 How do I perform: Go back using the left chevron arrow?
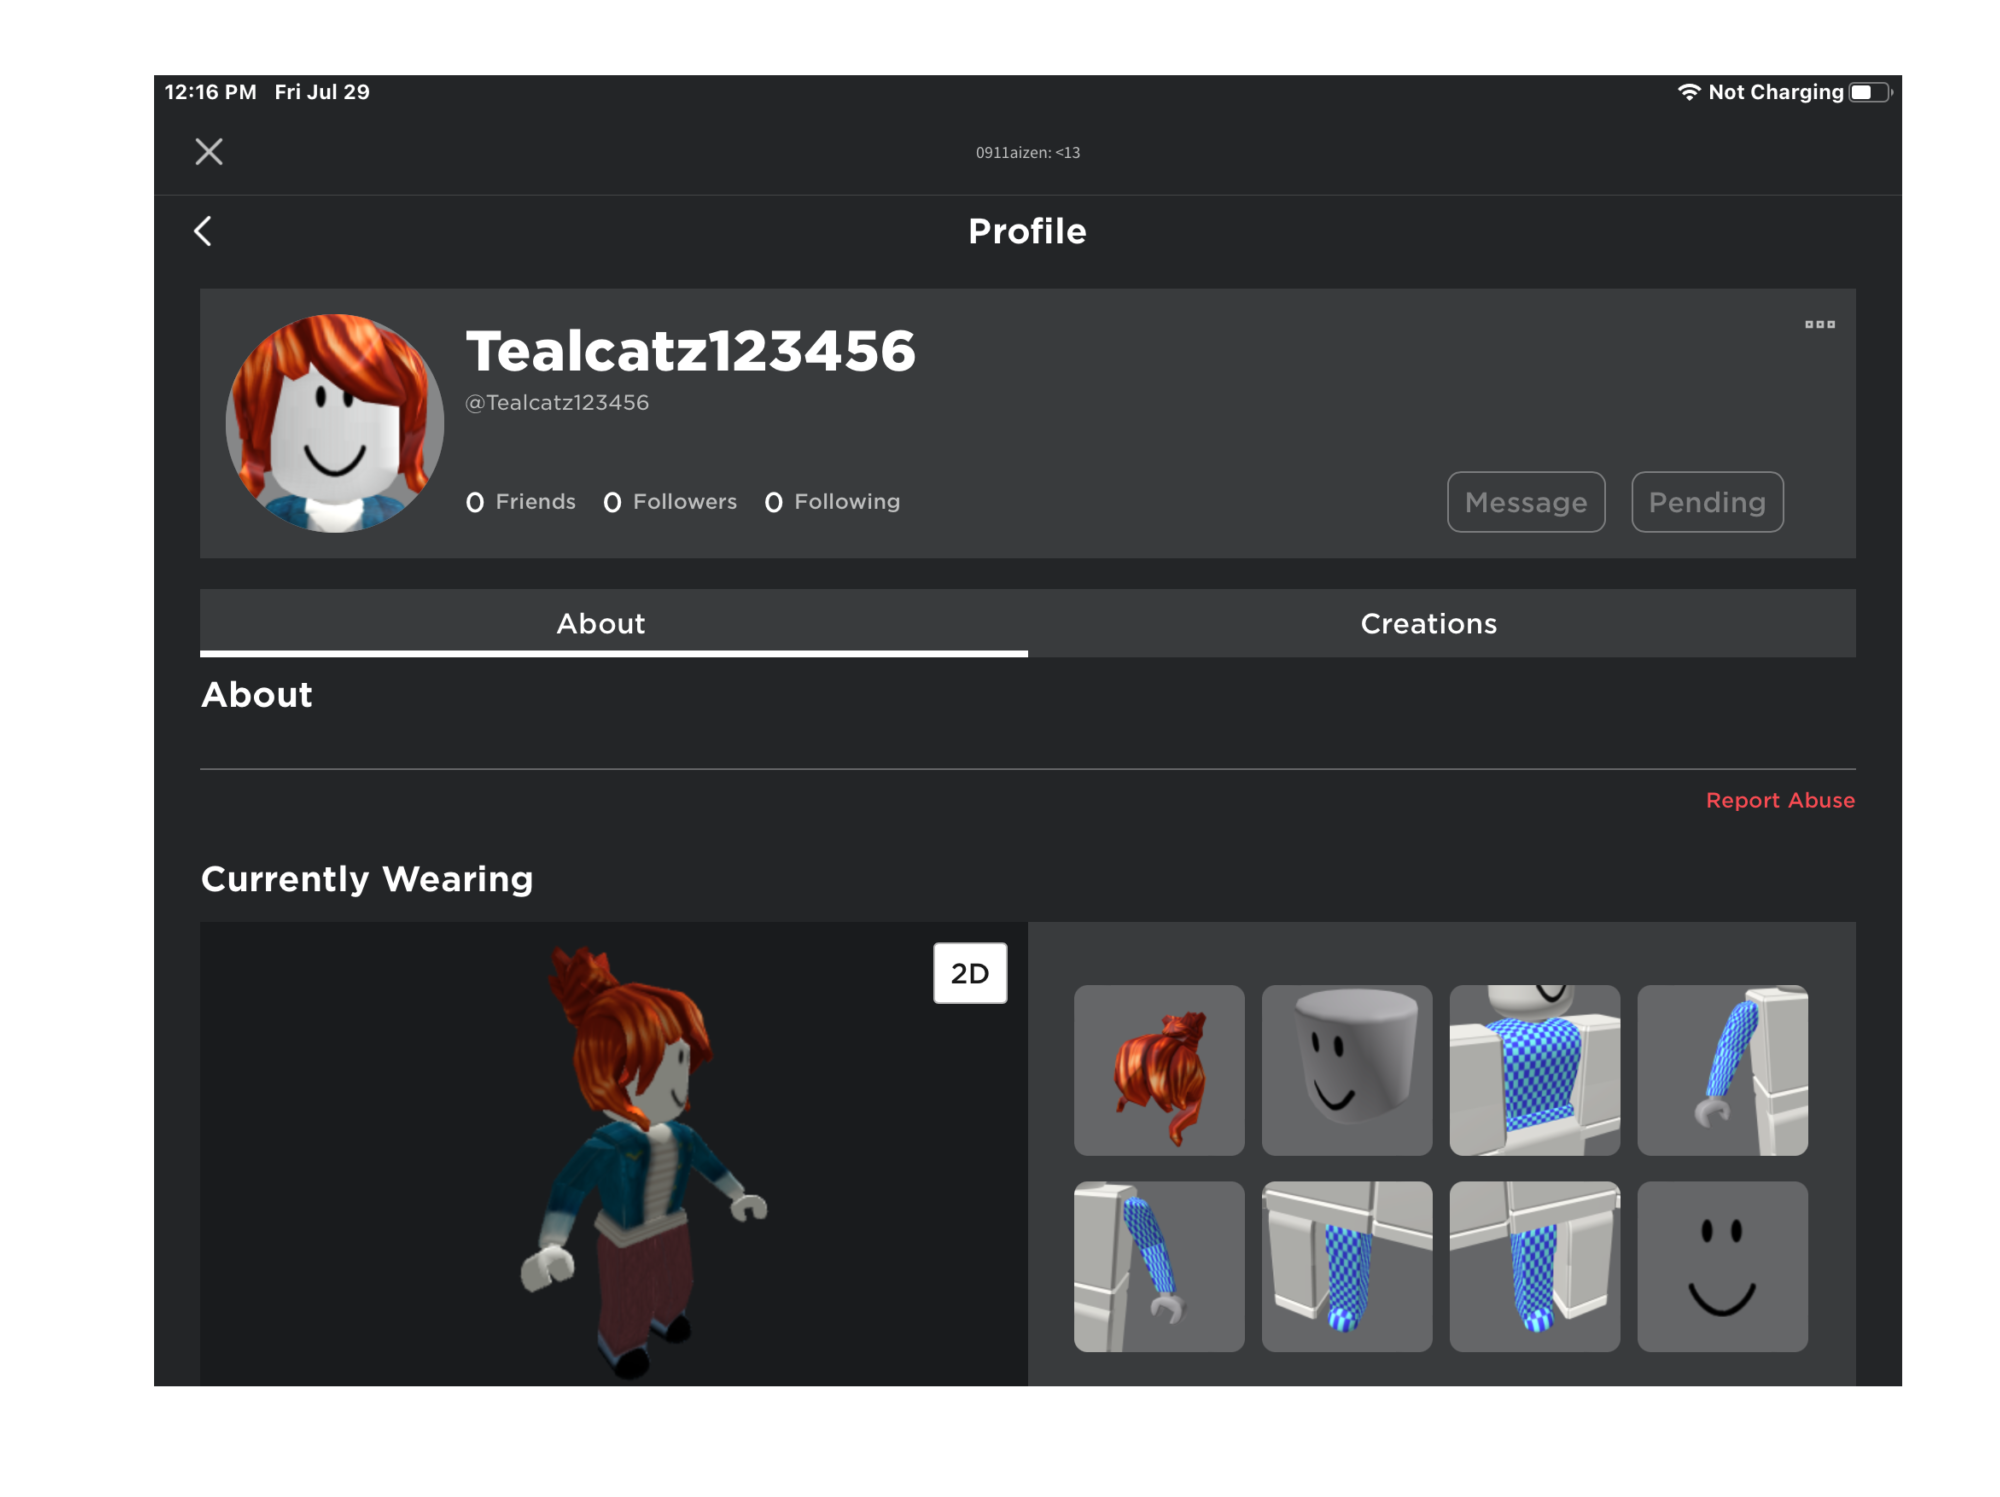click(x=203, y=231)
